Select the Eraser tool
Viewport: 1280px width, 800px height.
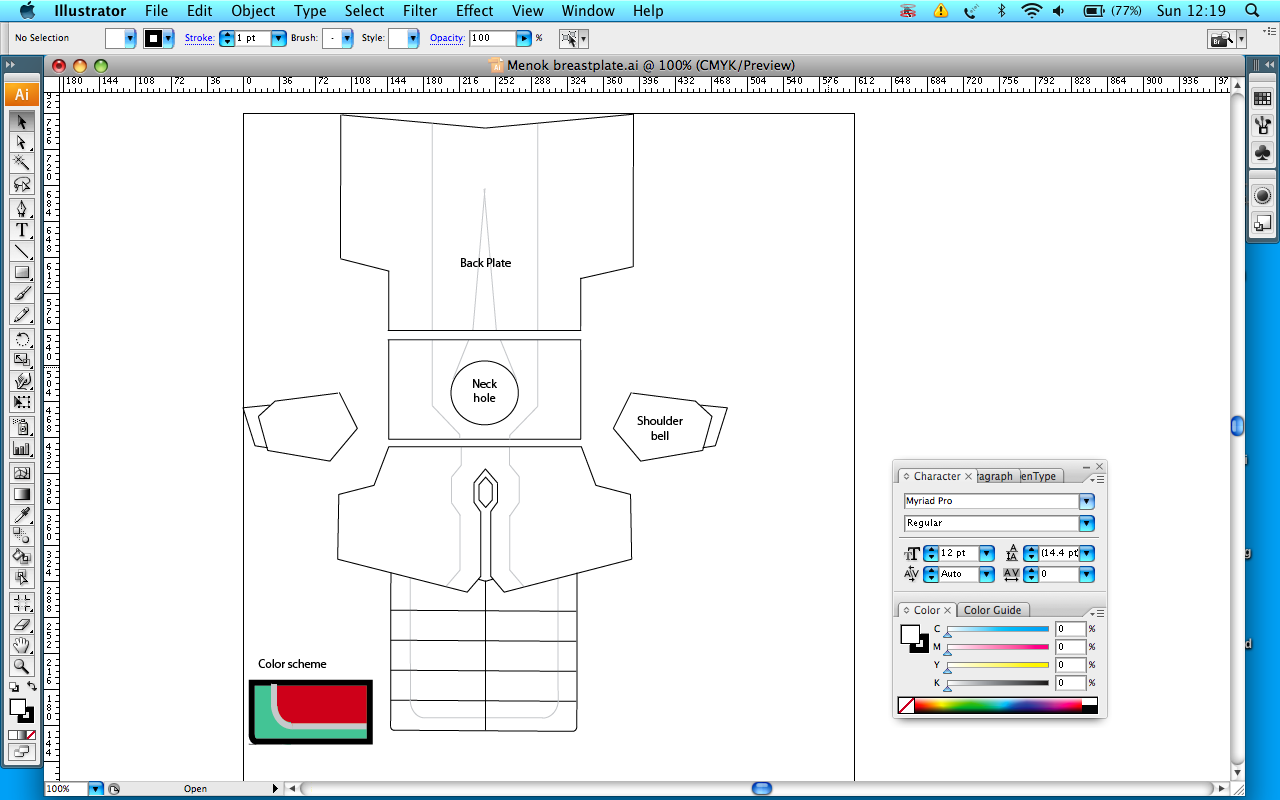click(22, 624)
